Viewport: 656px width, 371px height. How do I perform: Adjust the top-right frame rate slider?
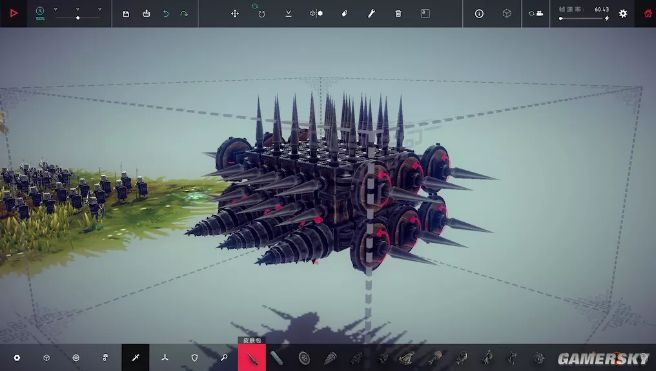click(584, 18)
